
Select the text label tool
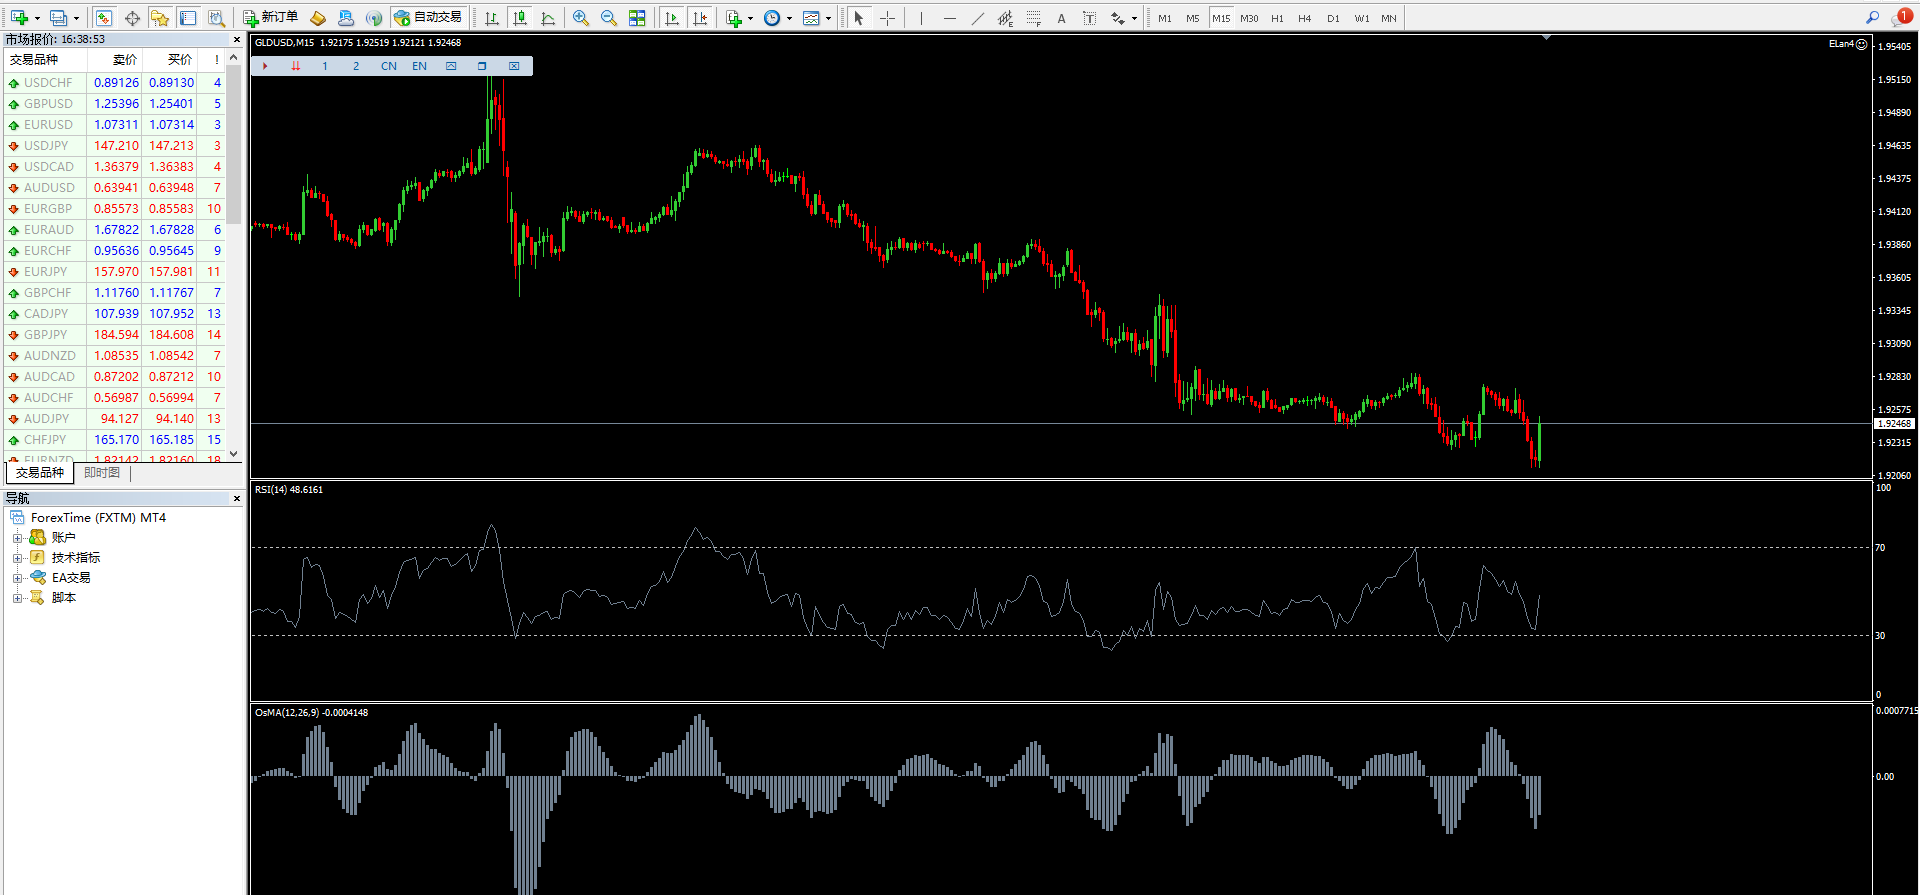pyautogui.click(x=1089, y=18)
